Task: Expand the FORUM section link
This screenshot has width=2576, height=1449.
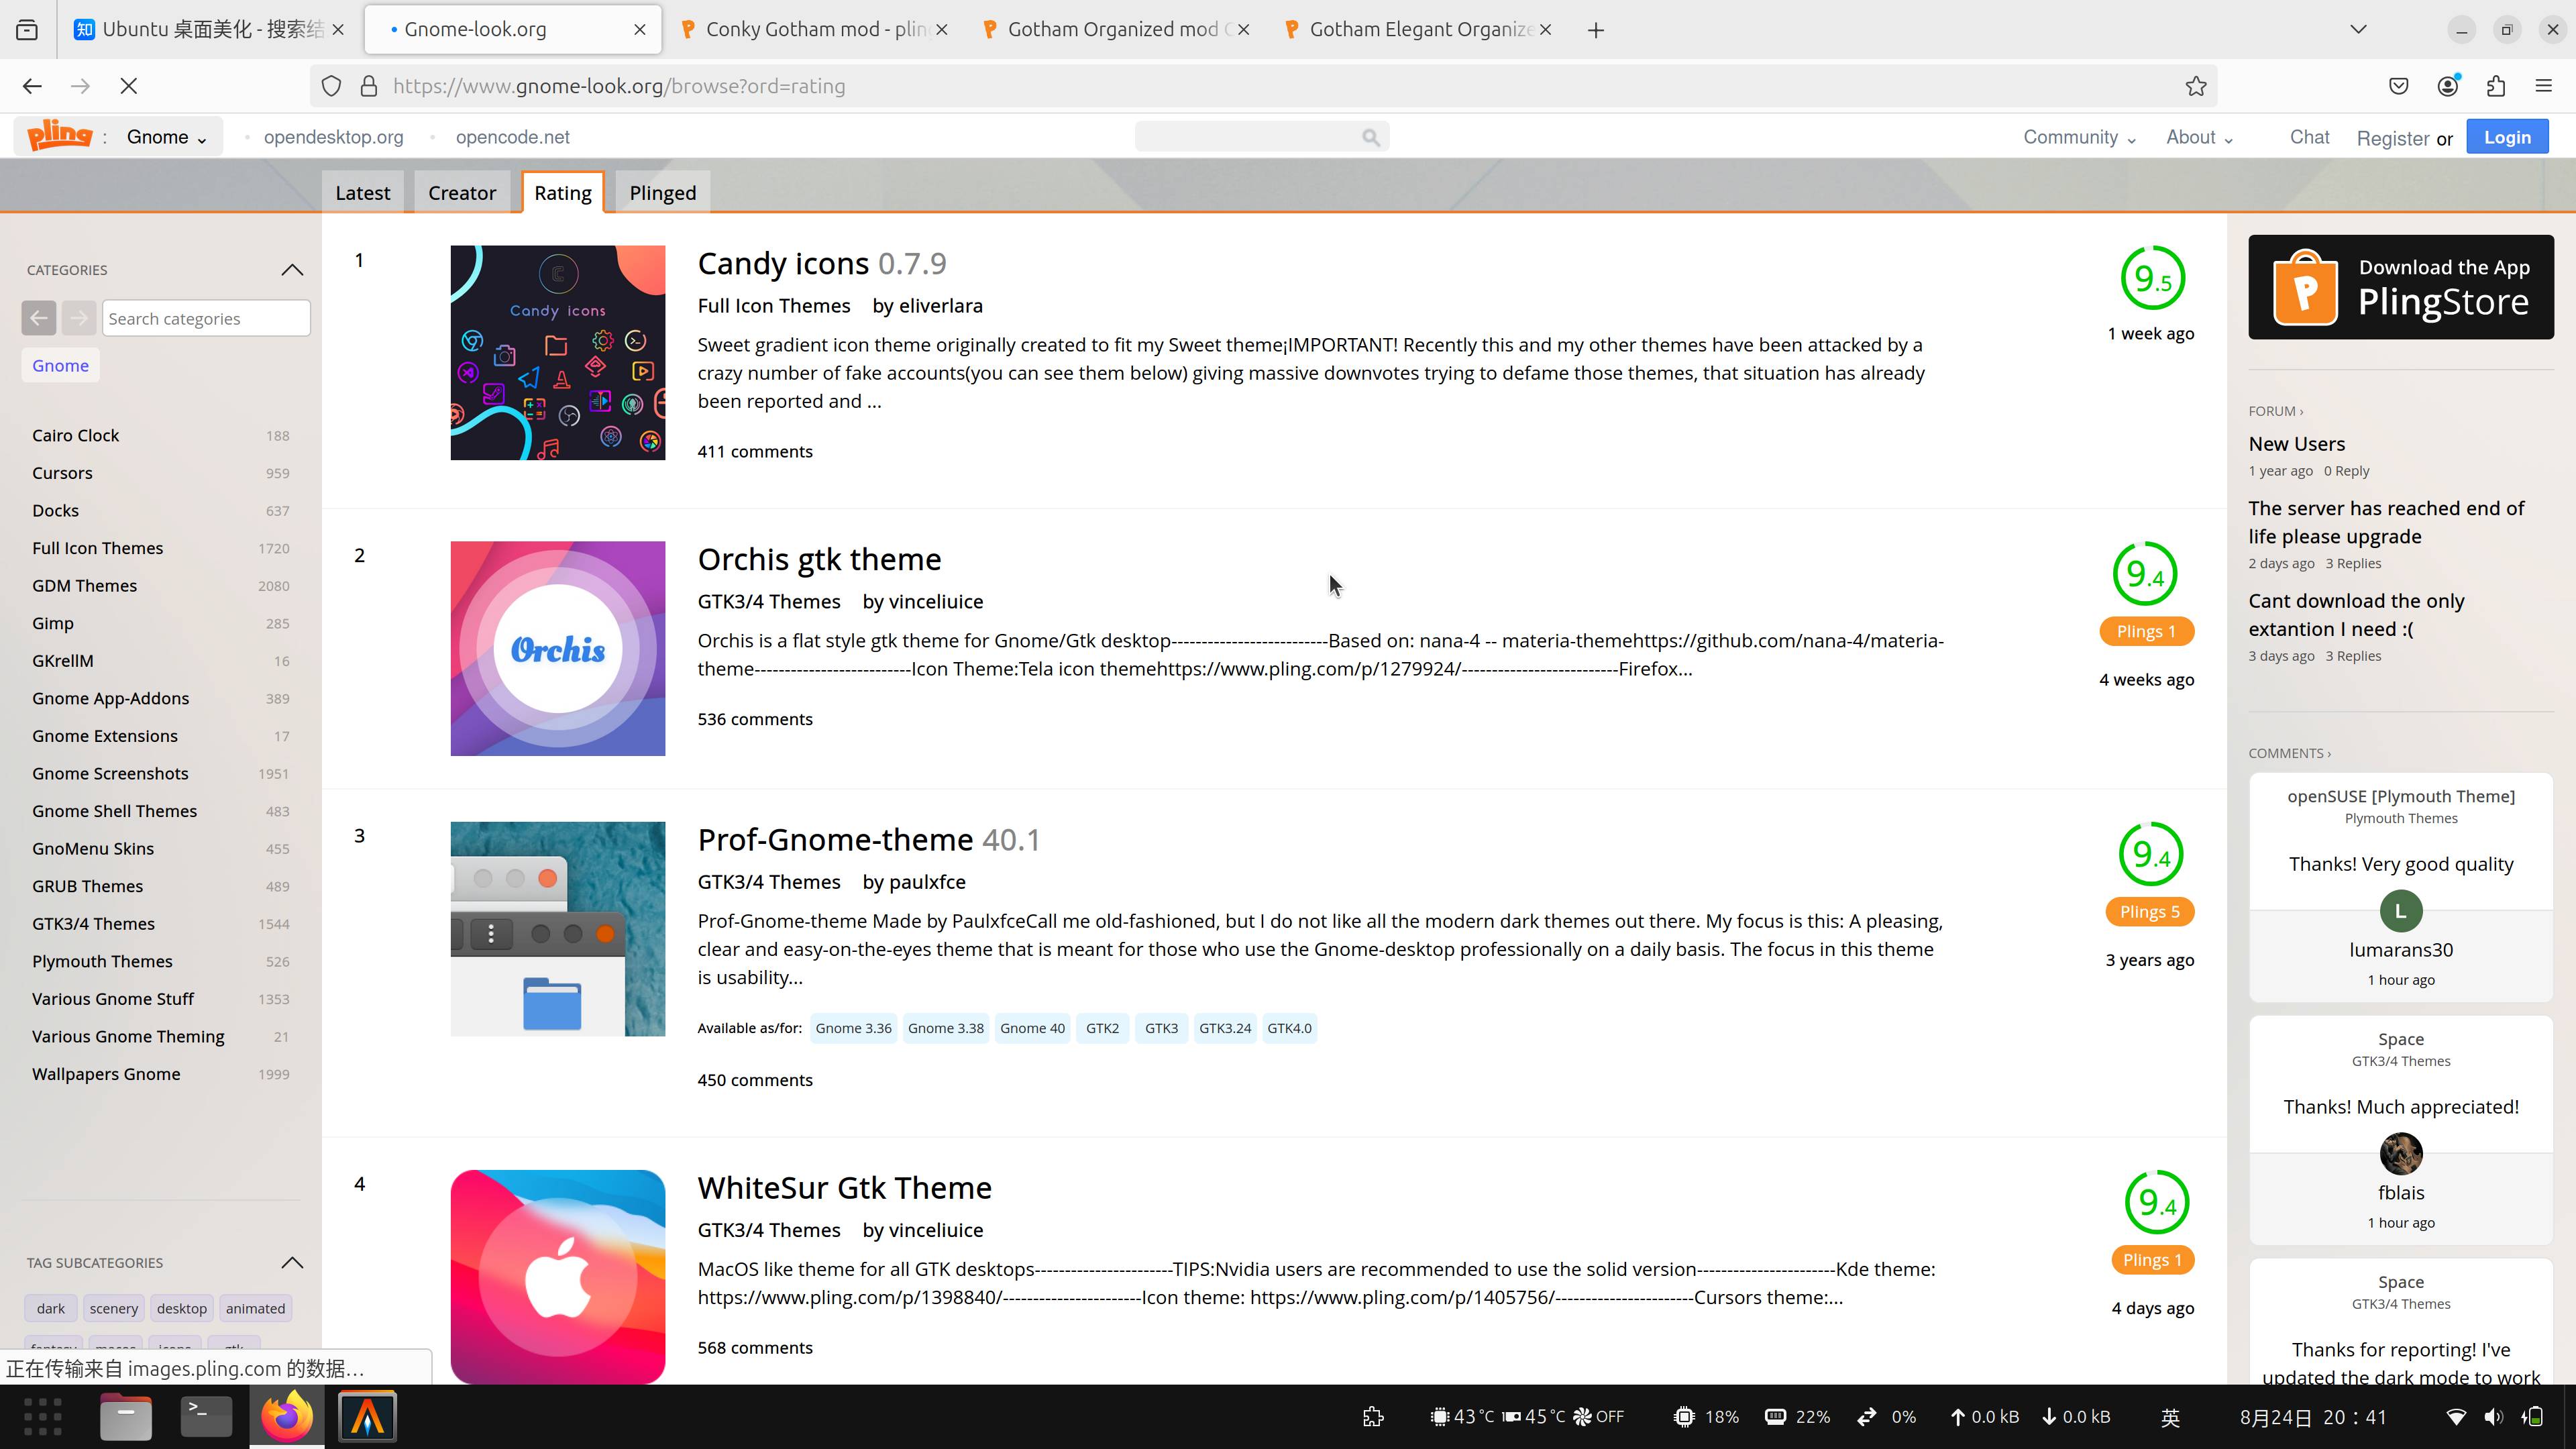Action: (2275, 411)
